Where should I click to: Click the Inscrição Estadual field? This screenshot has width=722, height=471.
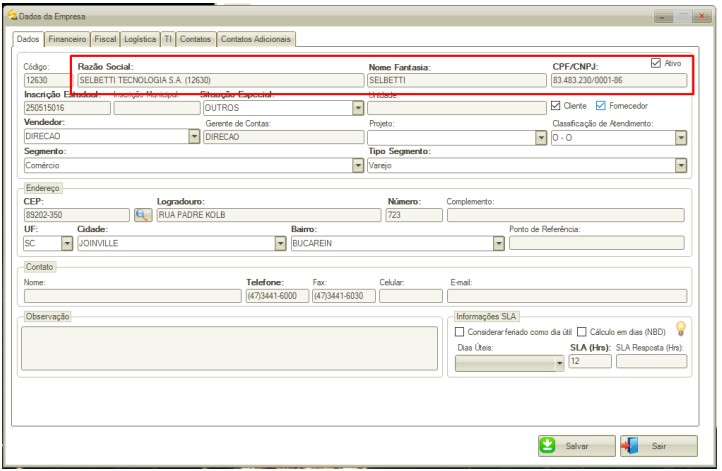point(67,108)
